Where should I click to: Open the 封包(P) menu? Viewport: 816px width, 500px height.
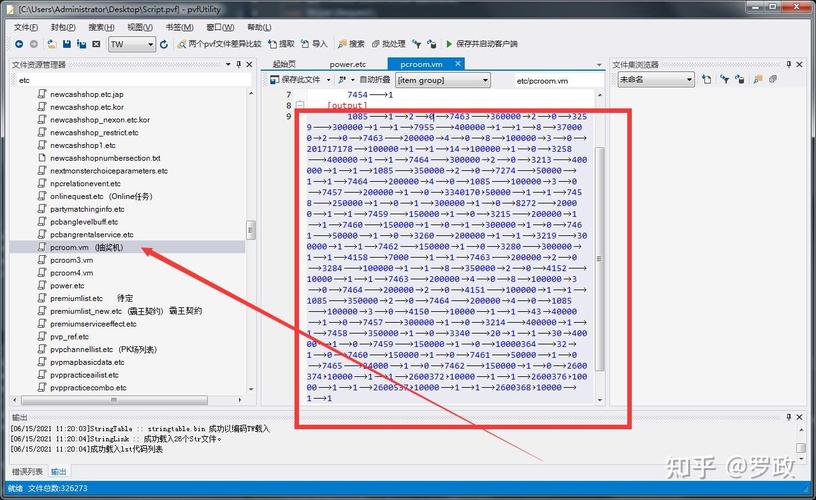coord(63,27)
